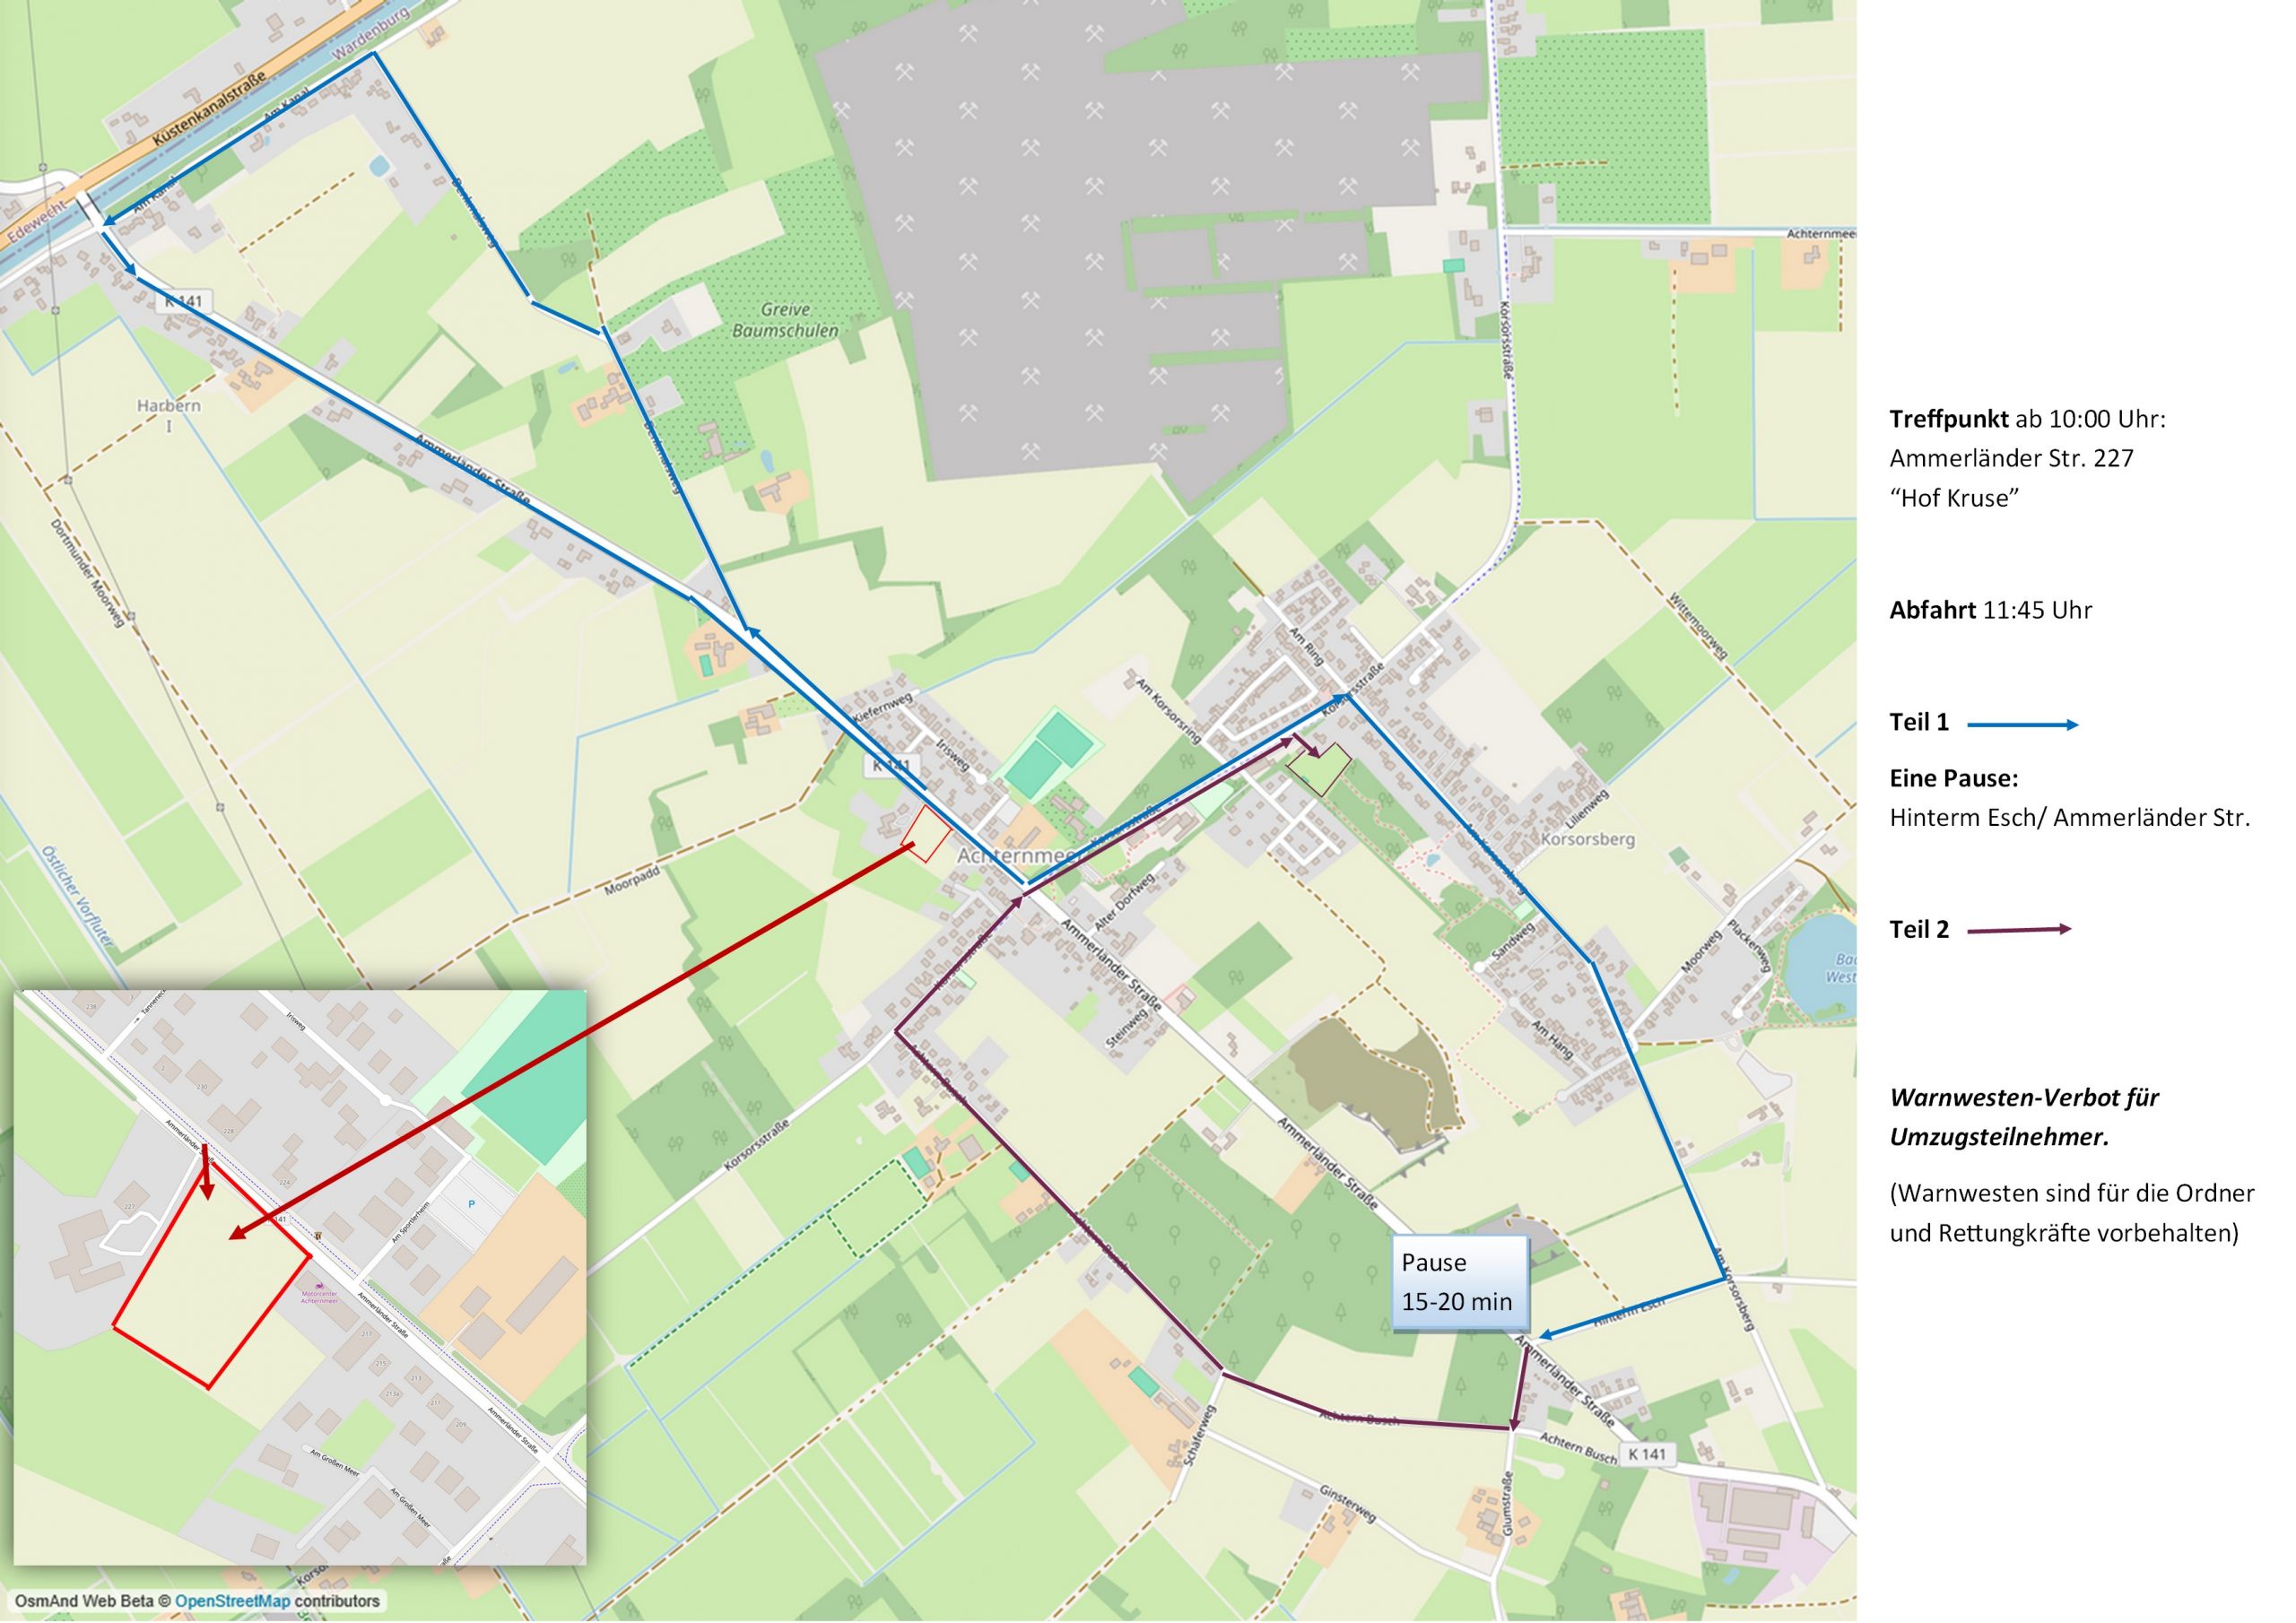Click the Eine Pause heading text
Viewport: 2296px width, 1623px height.
(1953, 778)
